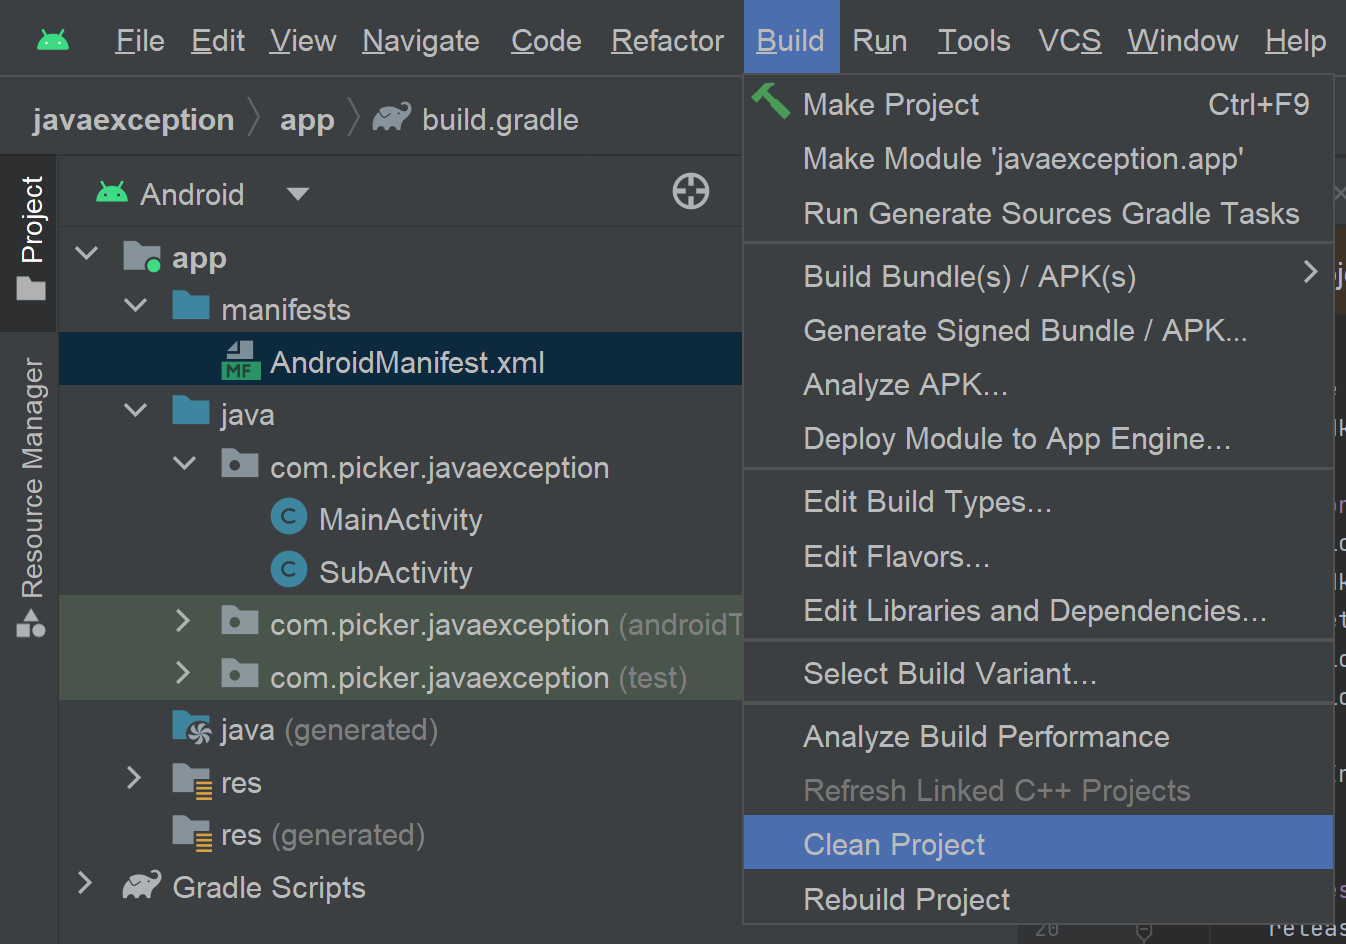1346x944 pixels.
Task: Collapse the app module tree node
Action: (87, 254)
